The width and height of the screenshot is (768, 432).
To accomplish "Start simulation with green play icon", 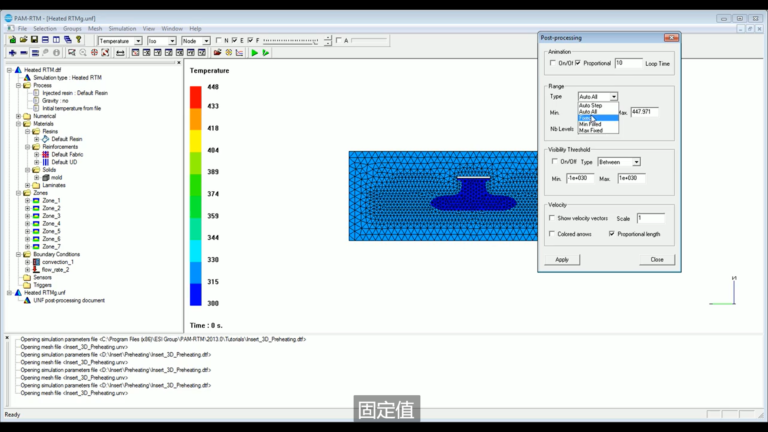I will click(x=255, y=52).
